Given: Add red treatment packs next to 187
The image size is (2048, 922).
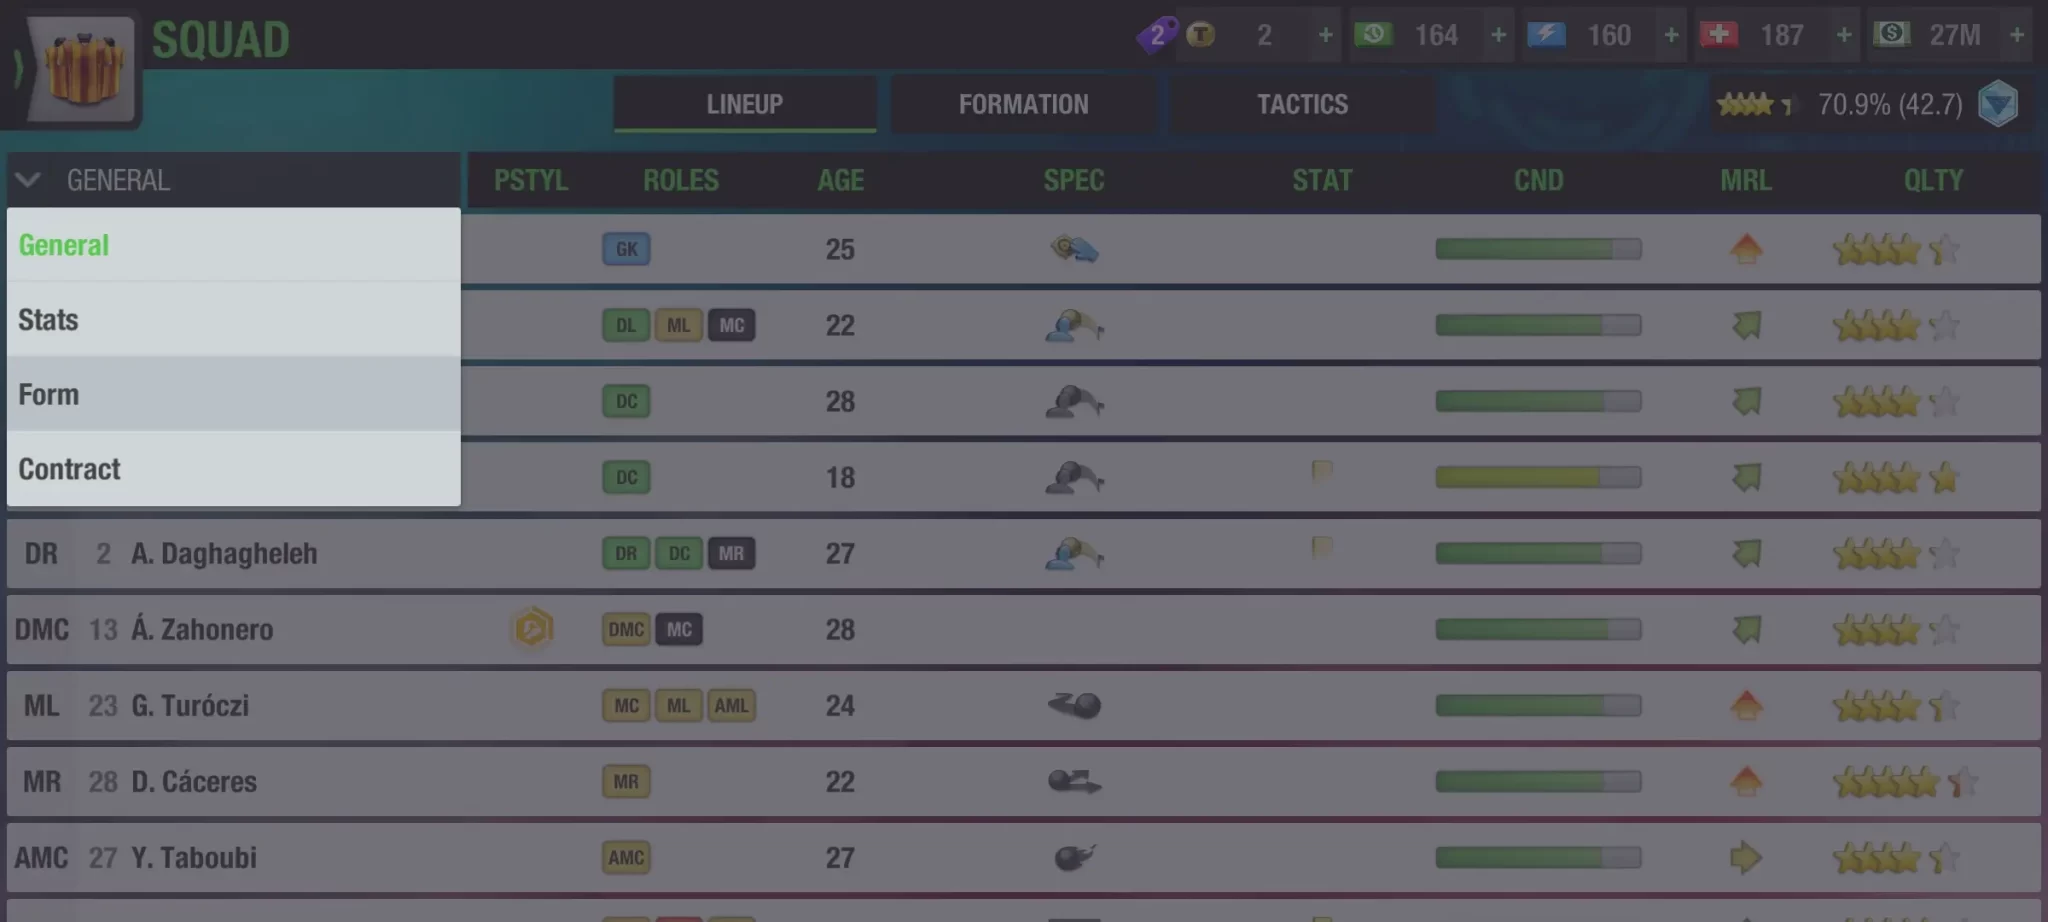Looking at the screenshot, I should coord(1844,36).
